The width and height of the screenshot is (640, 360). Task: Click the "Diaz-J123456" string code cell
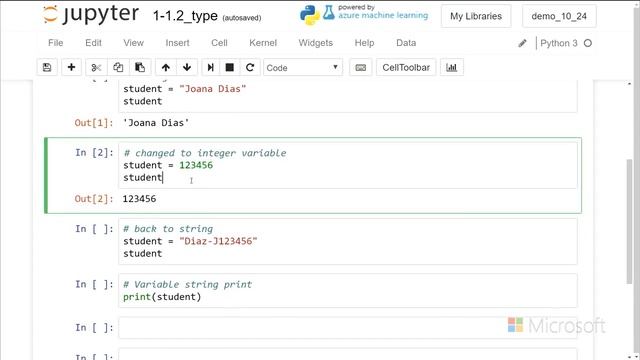coord(348,241)
